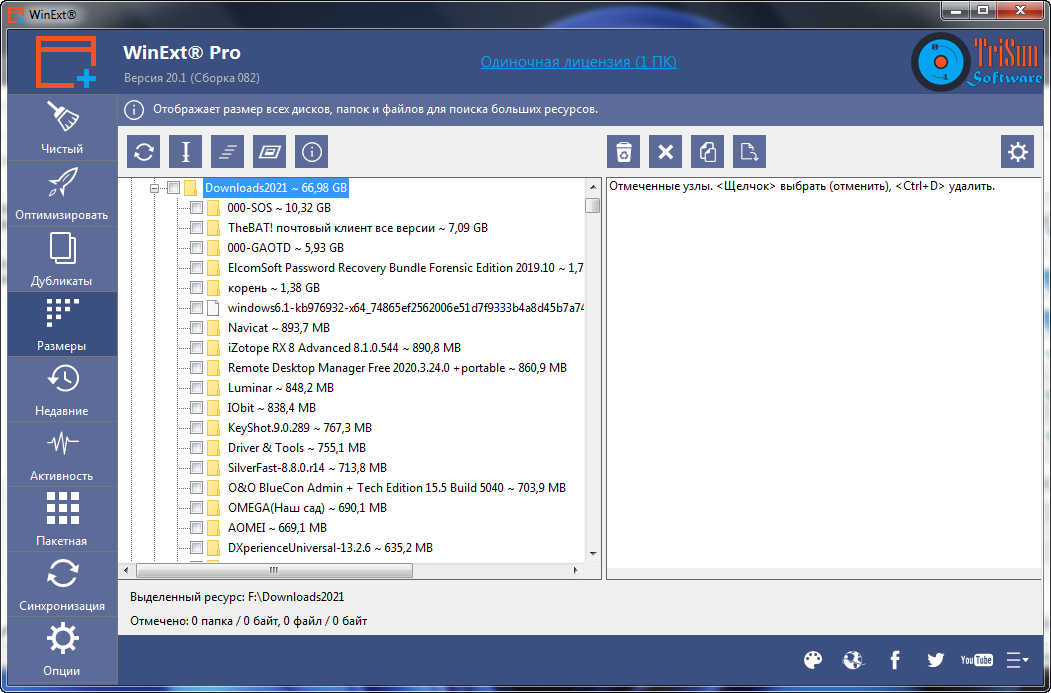The height and width of the screenshot is (693, 1051).
Task: Click the slanted lines toolbar icon
Action: [227, 152]
